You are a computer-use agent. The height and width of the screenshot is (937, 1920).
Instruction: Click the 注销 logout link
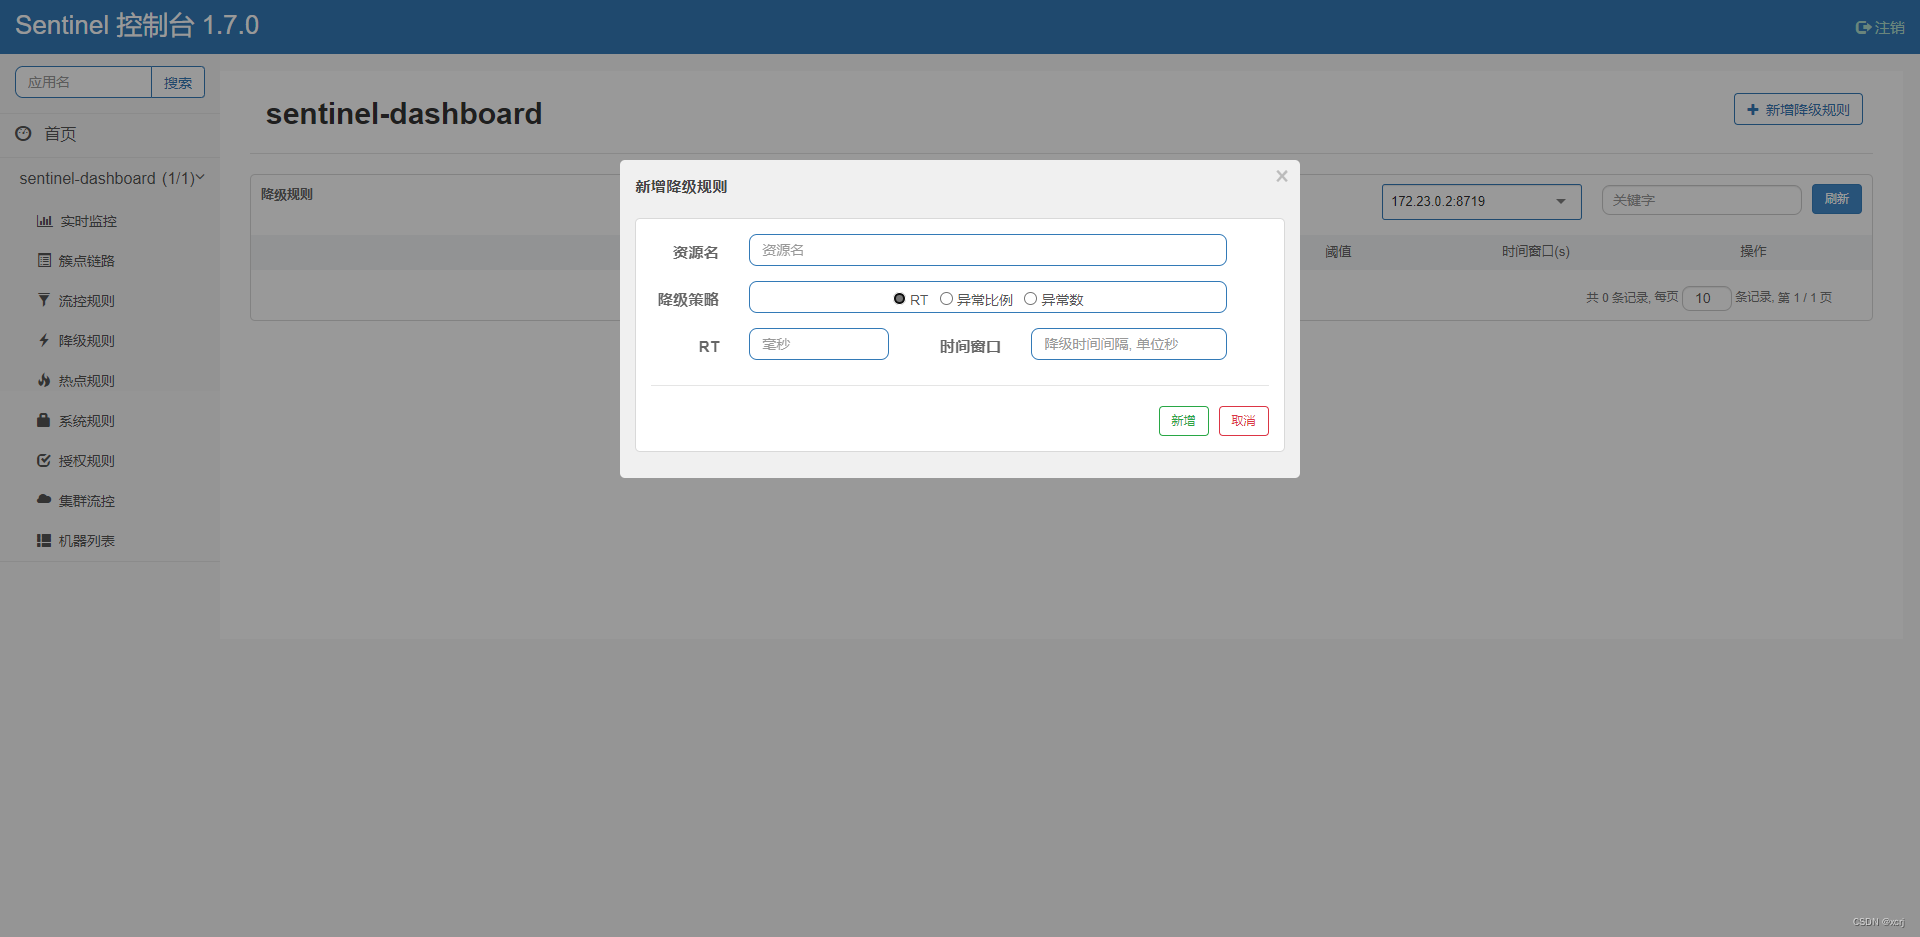[x=1880, y=27]
